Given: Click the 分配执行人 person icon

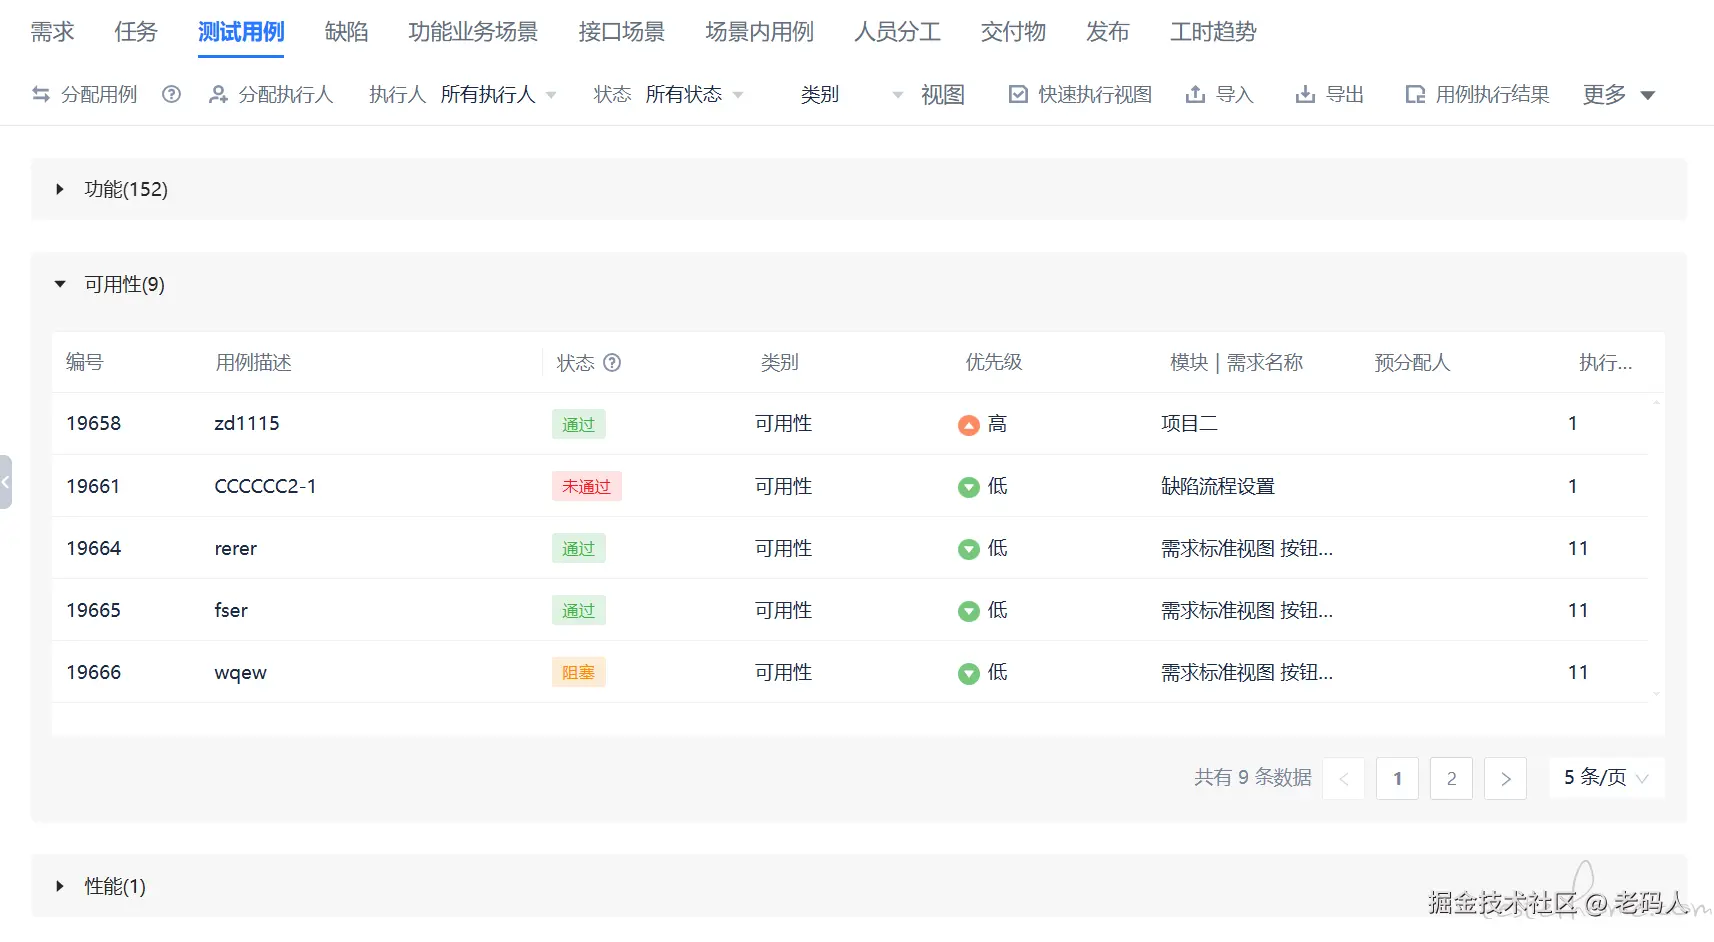Looking at the screenshot, I should 218,95.
